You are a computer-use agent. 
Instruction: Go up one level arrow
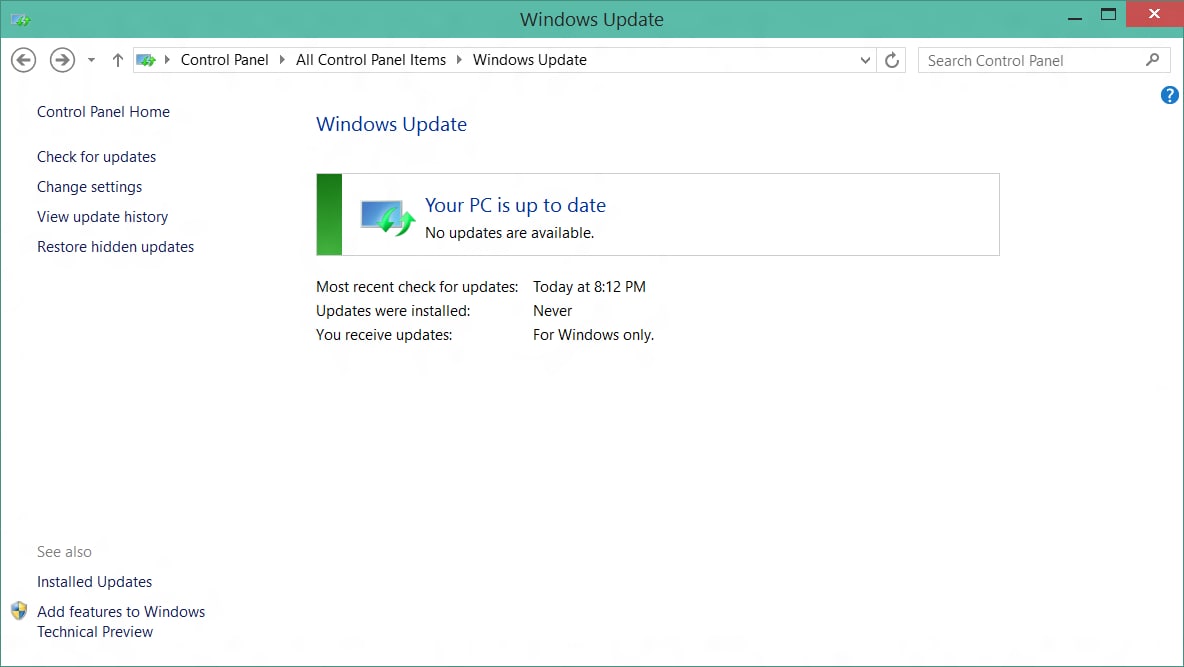point(117,60)
